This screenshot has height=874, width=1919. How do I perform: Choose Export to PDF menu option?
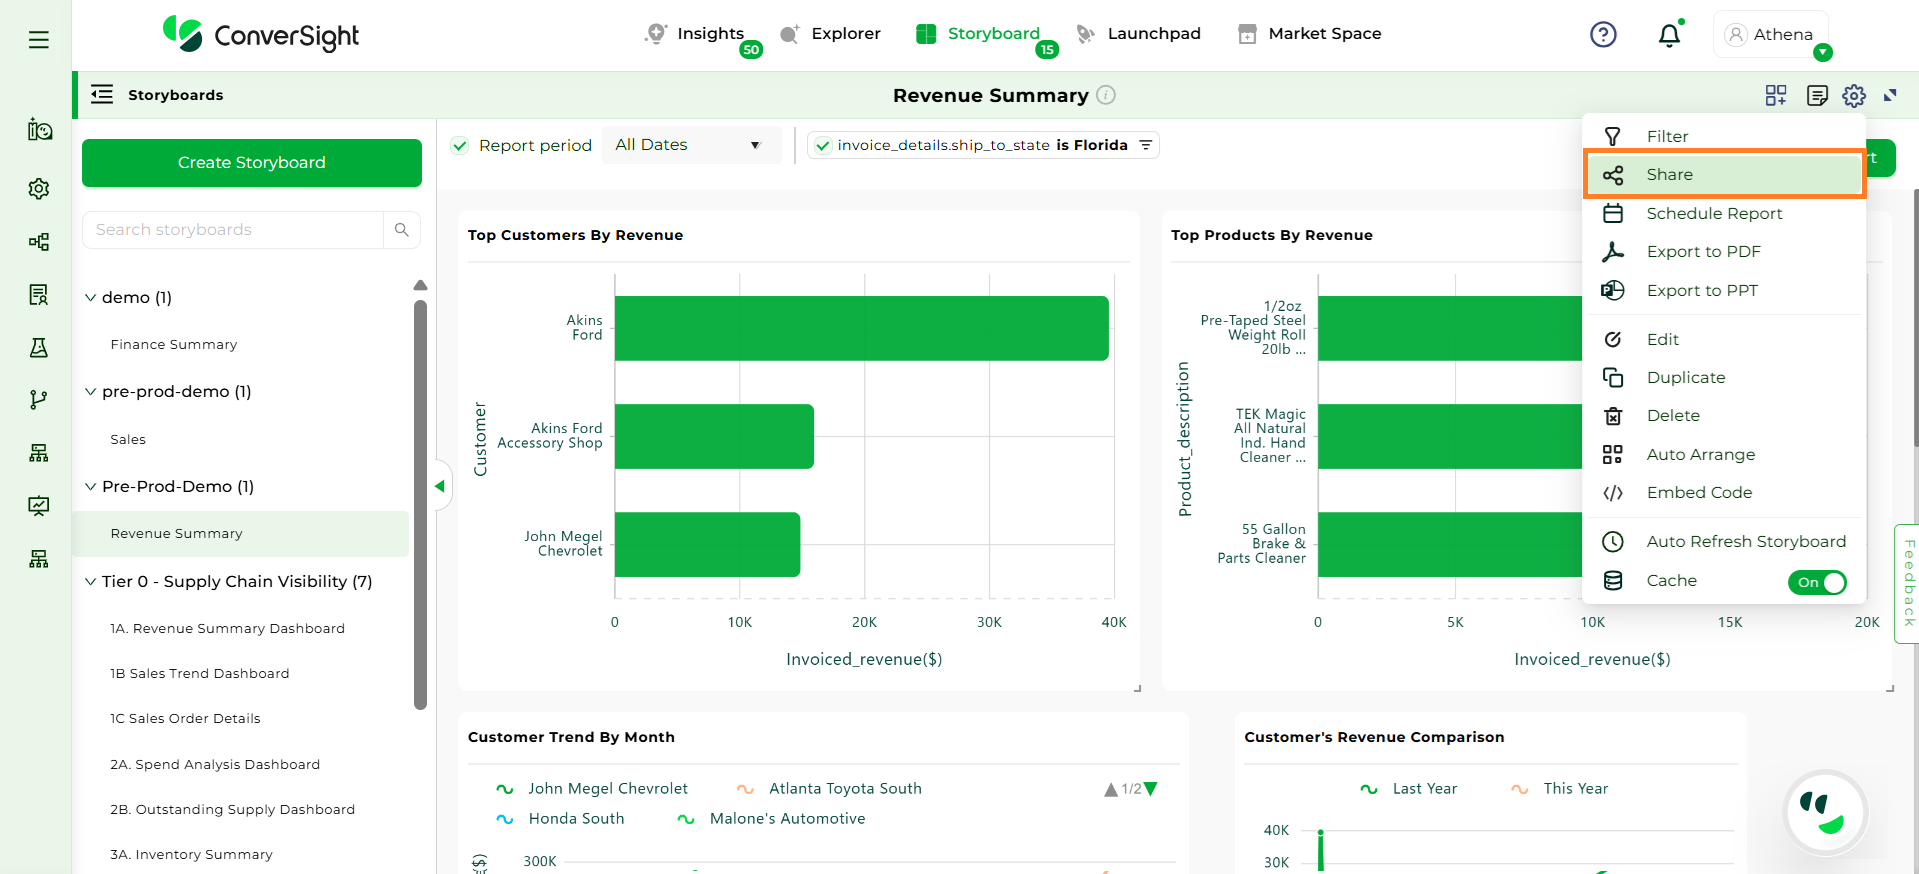point(1703,252)
